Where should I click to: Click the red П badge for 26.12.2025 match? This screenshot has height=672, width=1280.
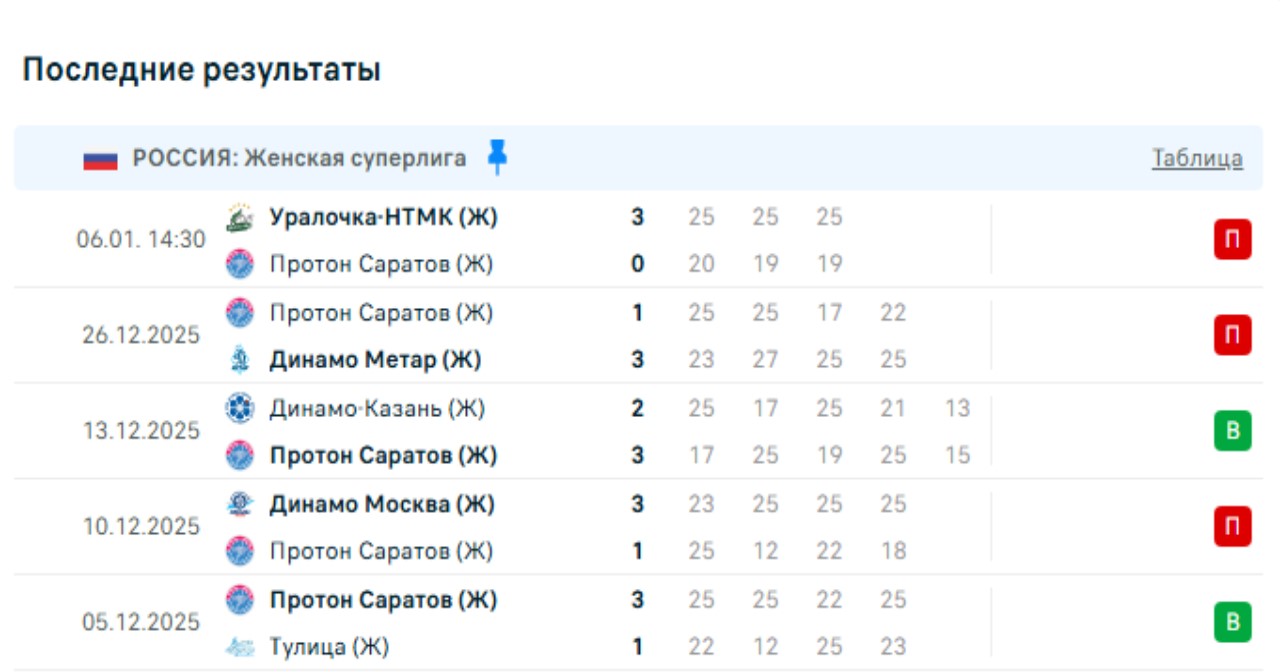click(1232, 335)
